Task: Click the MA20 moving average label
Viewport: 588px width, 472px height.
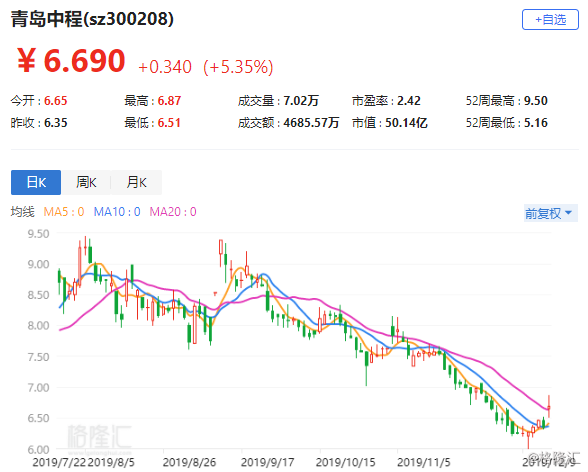Action: (173, 212)
